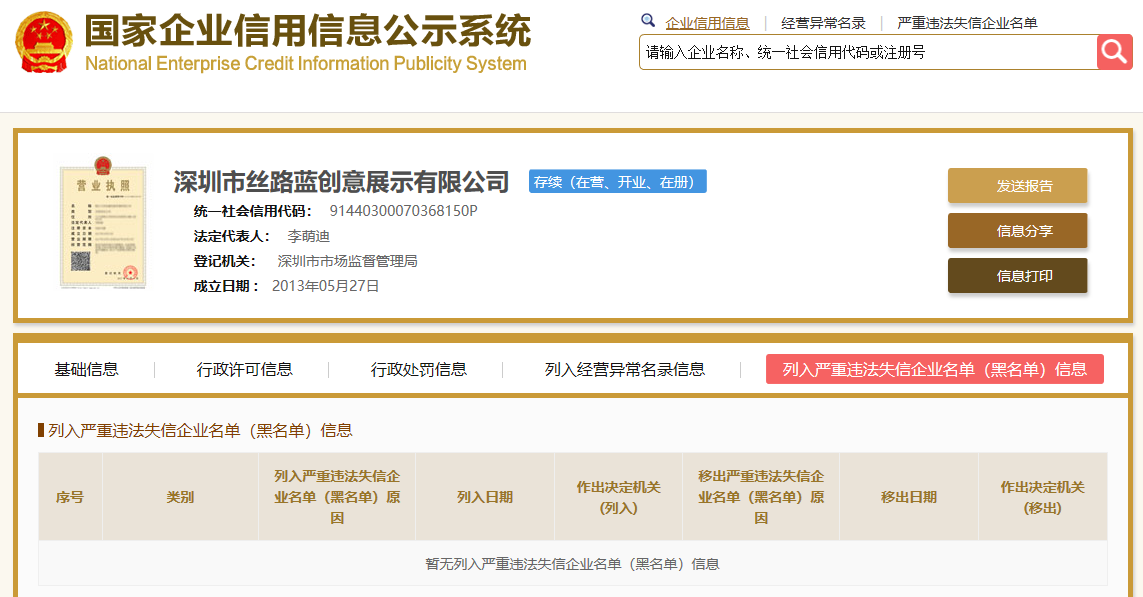Open the business license thumbnail image
1143x597 pixels.
pos(103,223)
